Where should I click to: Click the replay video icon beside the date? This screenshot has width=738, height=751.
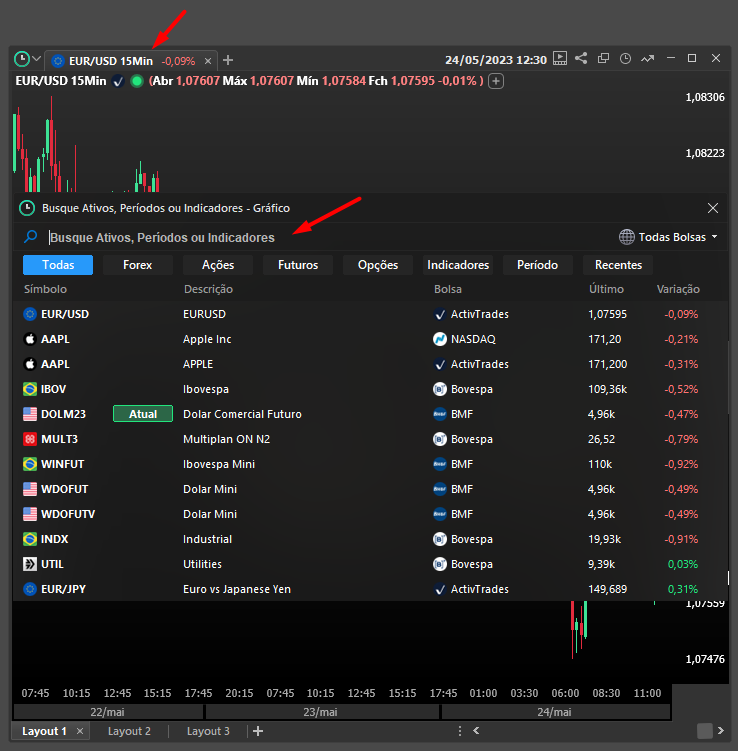[x=560, y=59]
